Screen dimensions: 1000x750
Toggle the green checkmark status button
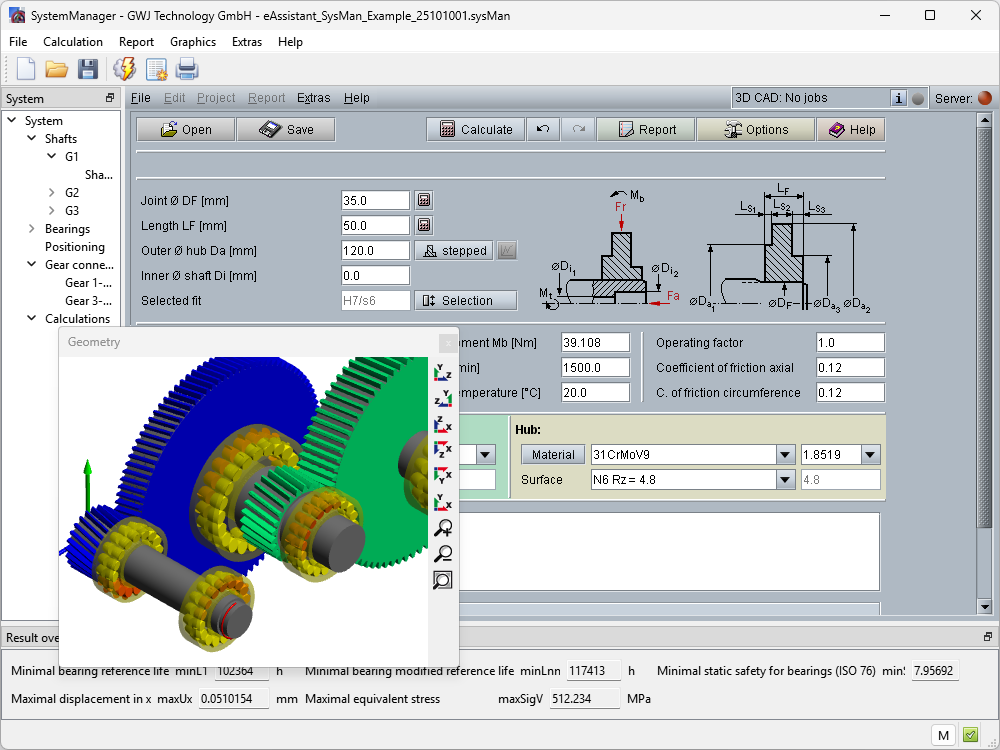click(970, 735)
